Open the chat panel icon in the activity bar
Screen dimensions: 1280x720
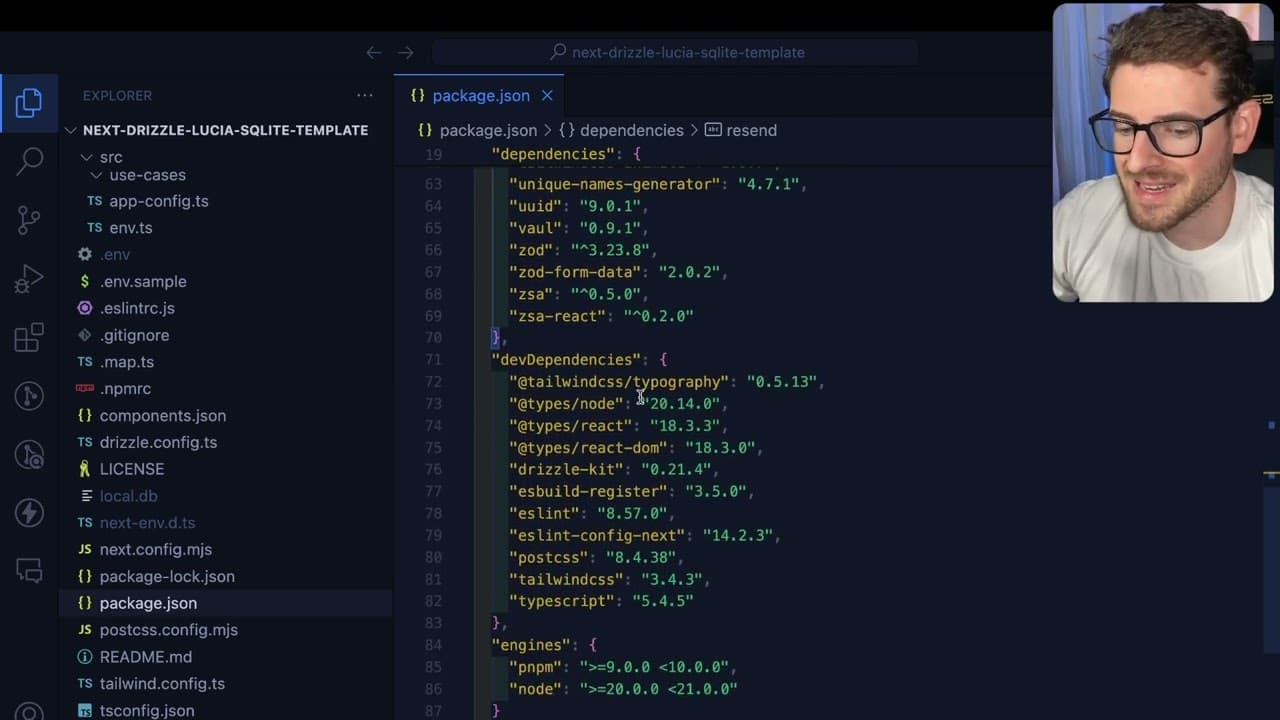(x=29, y=570)
